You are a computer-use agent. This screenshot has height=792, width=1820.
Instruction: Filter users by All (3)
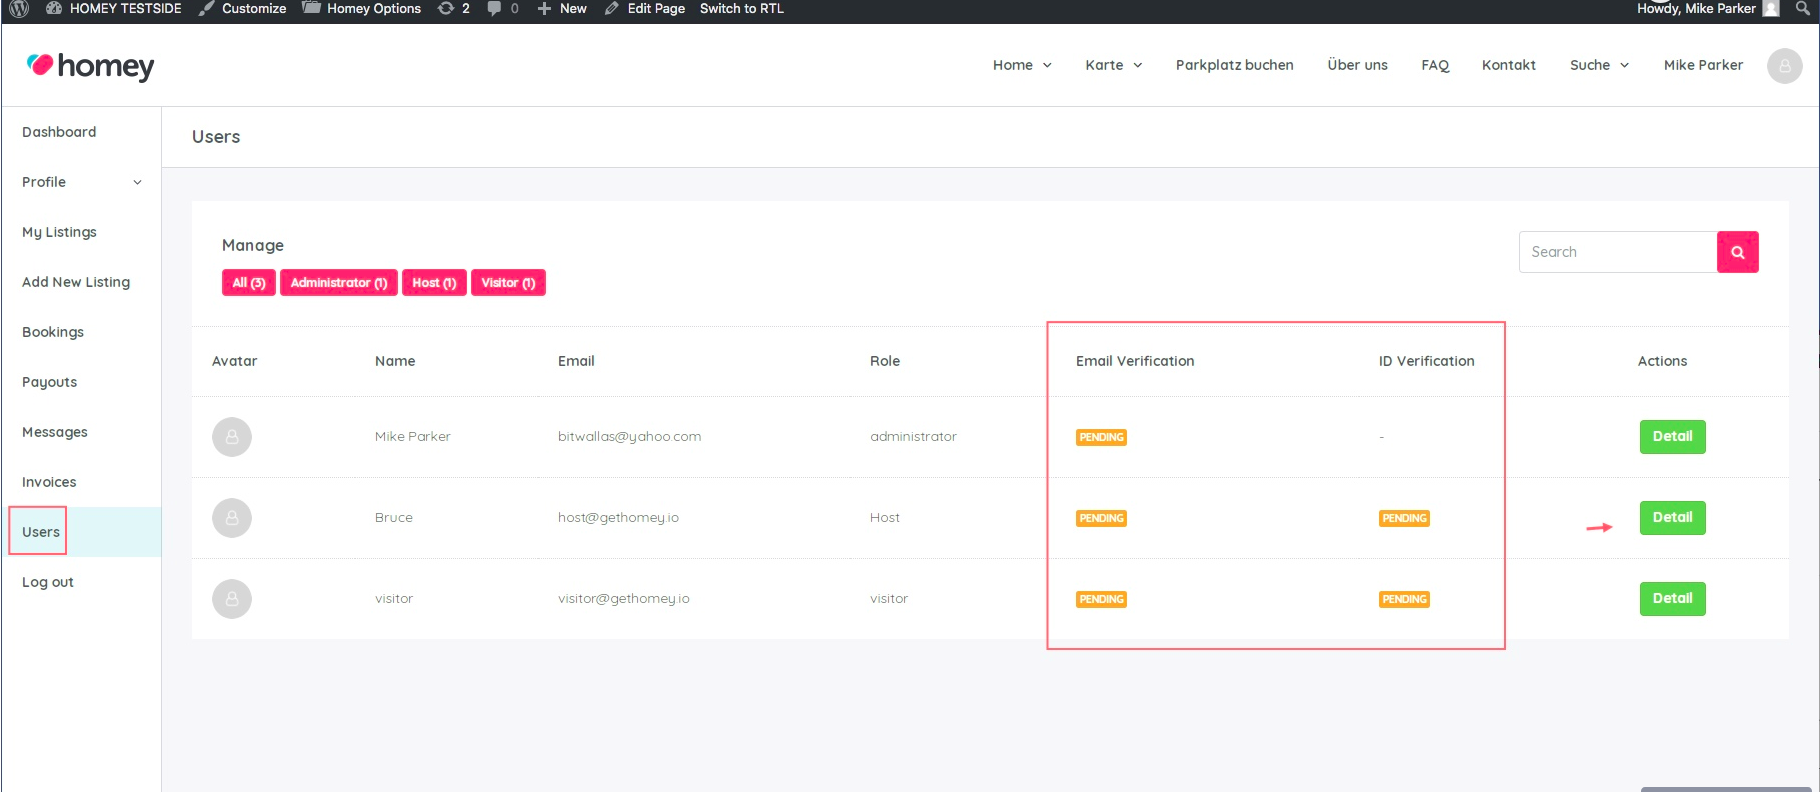coord(249,283)
